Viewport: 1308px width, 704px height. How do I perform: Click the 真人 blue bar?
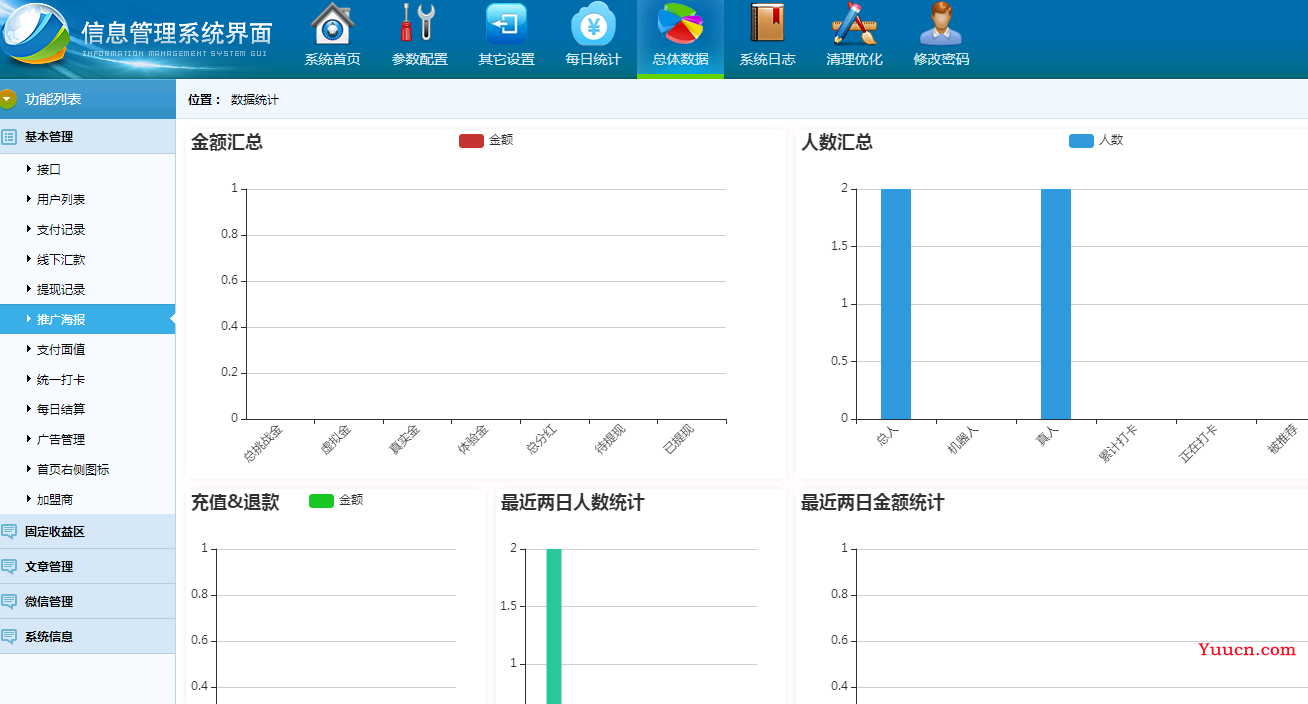[x=1056, y=304]
